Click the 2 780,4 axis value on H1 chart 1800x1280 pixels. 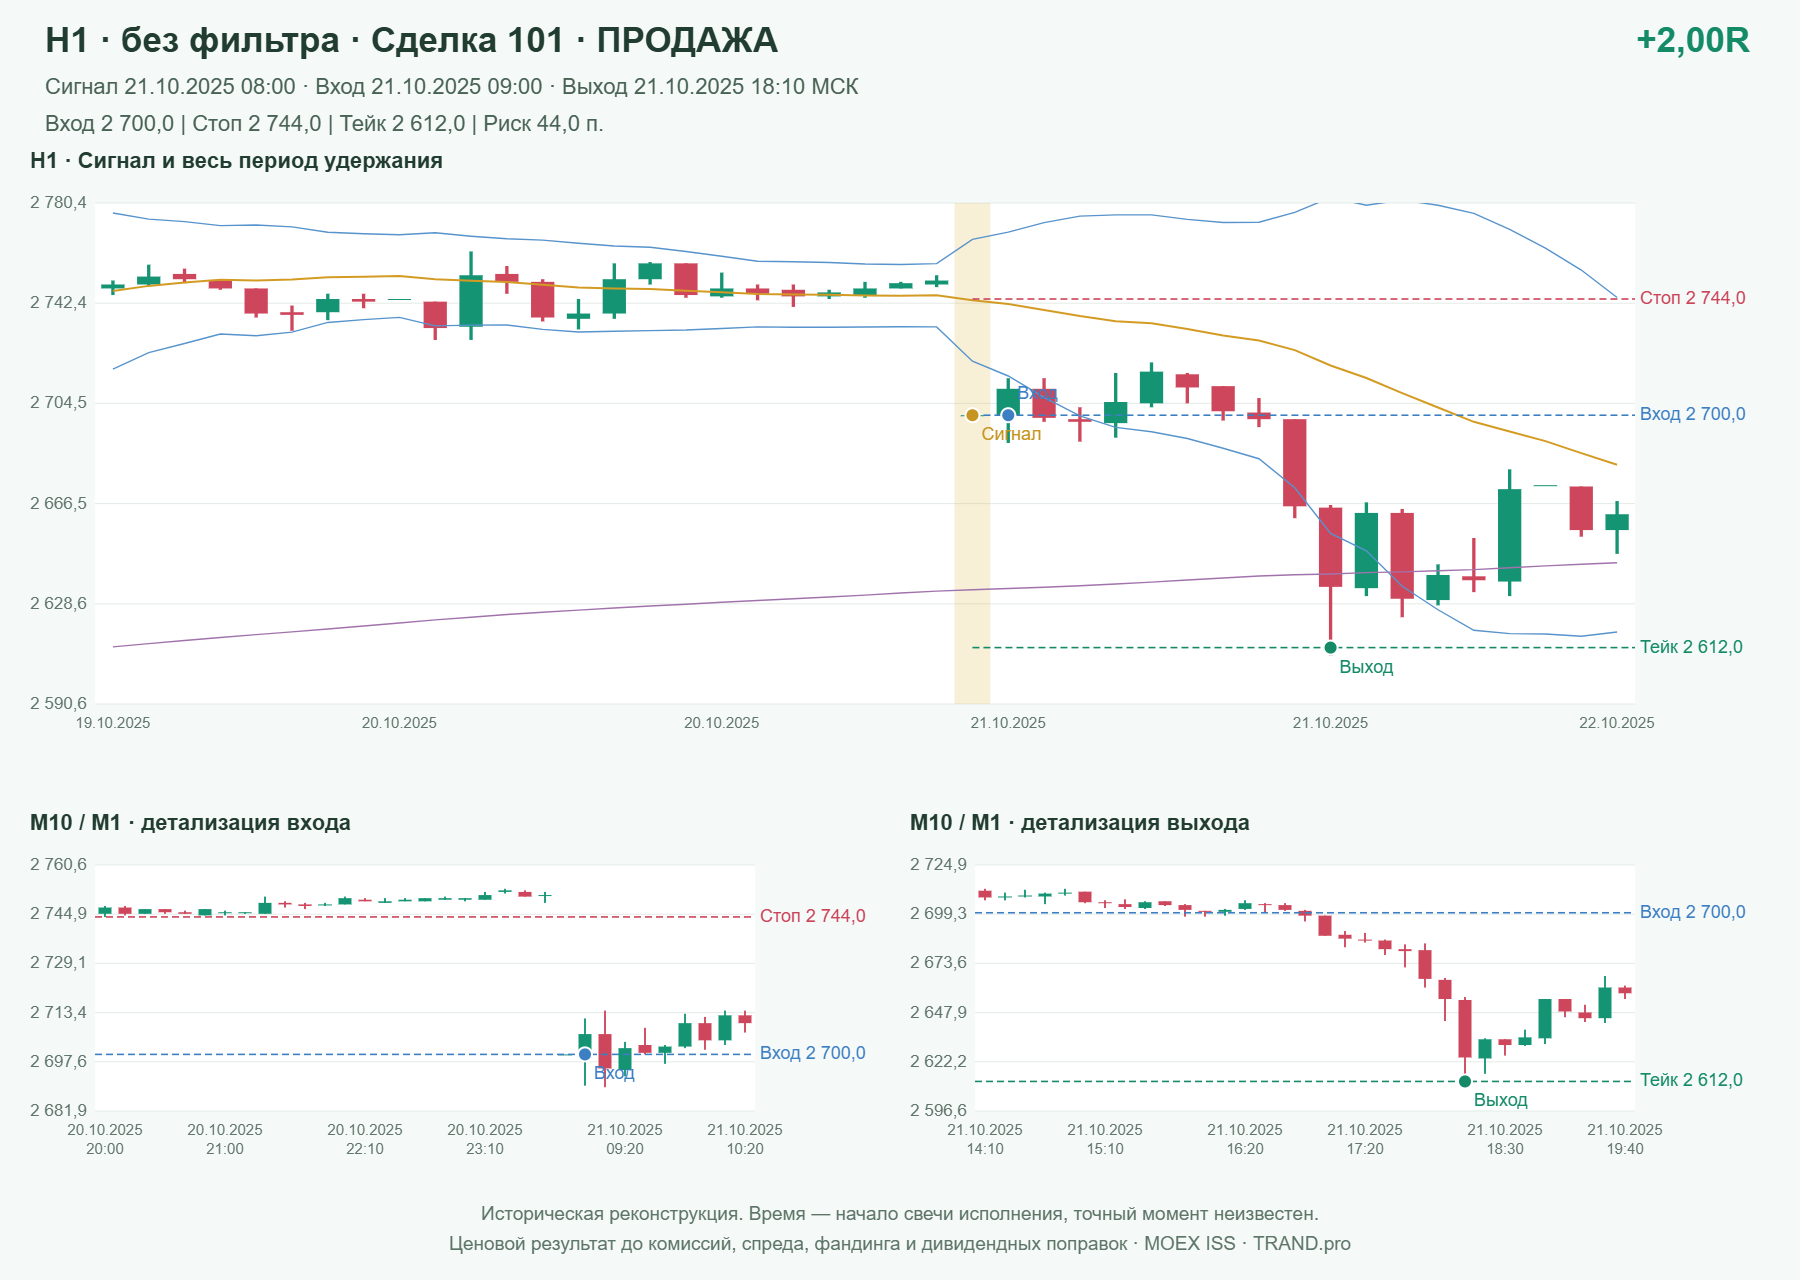click(x=58, y=203)
